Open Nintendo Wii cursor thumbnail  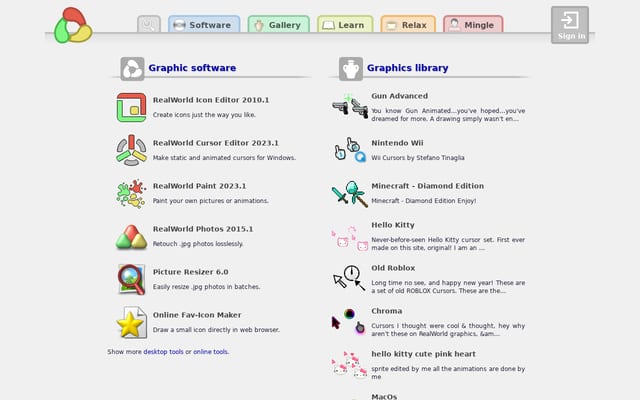[x=350, y=150]
